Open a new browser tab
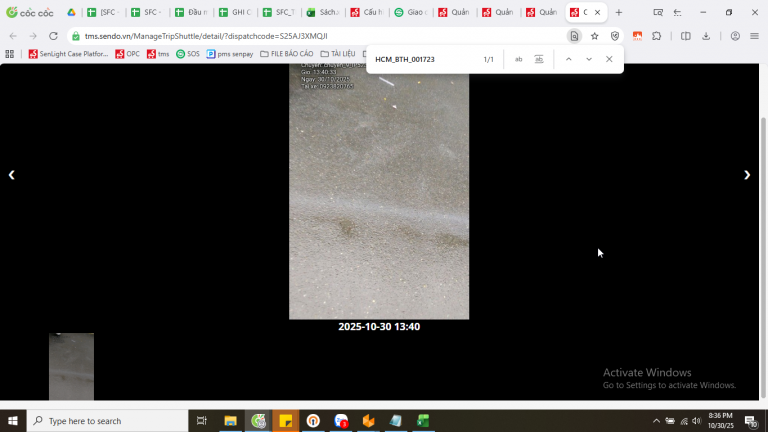Viewport: 768px width, 432px height. point(619,12)
